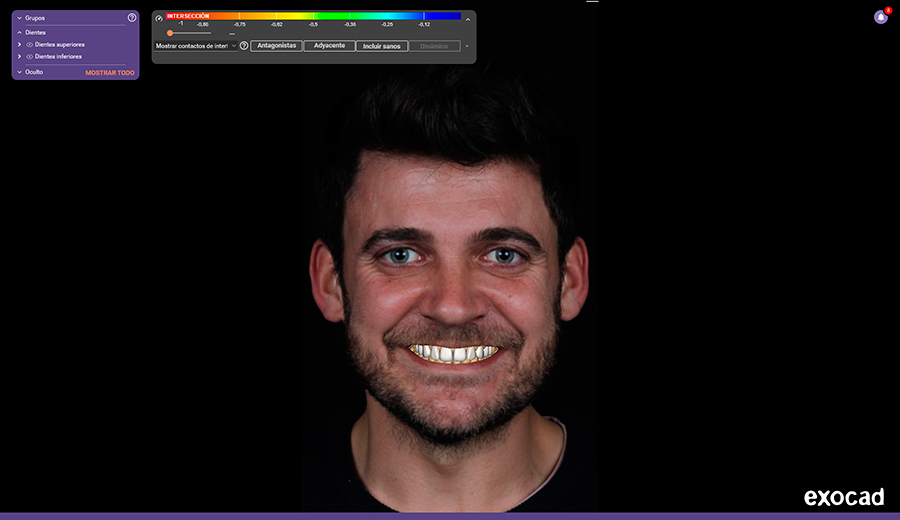900x520 pixels.
Task: Click the MOSTRAR TODO link
Action: click(110, 73)
